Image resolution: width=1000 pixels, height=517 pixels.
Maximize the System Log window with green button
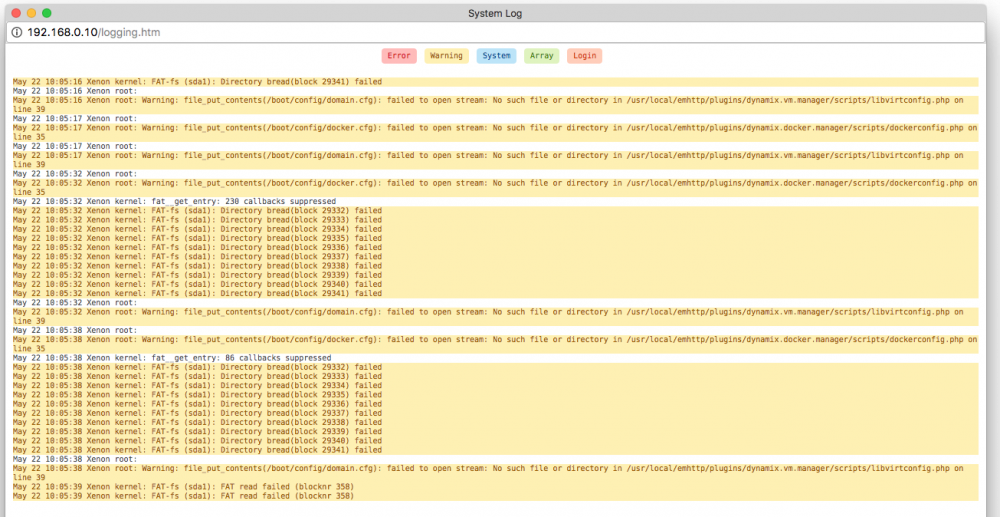(47, 13)
